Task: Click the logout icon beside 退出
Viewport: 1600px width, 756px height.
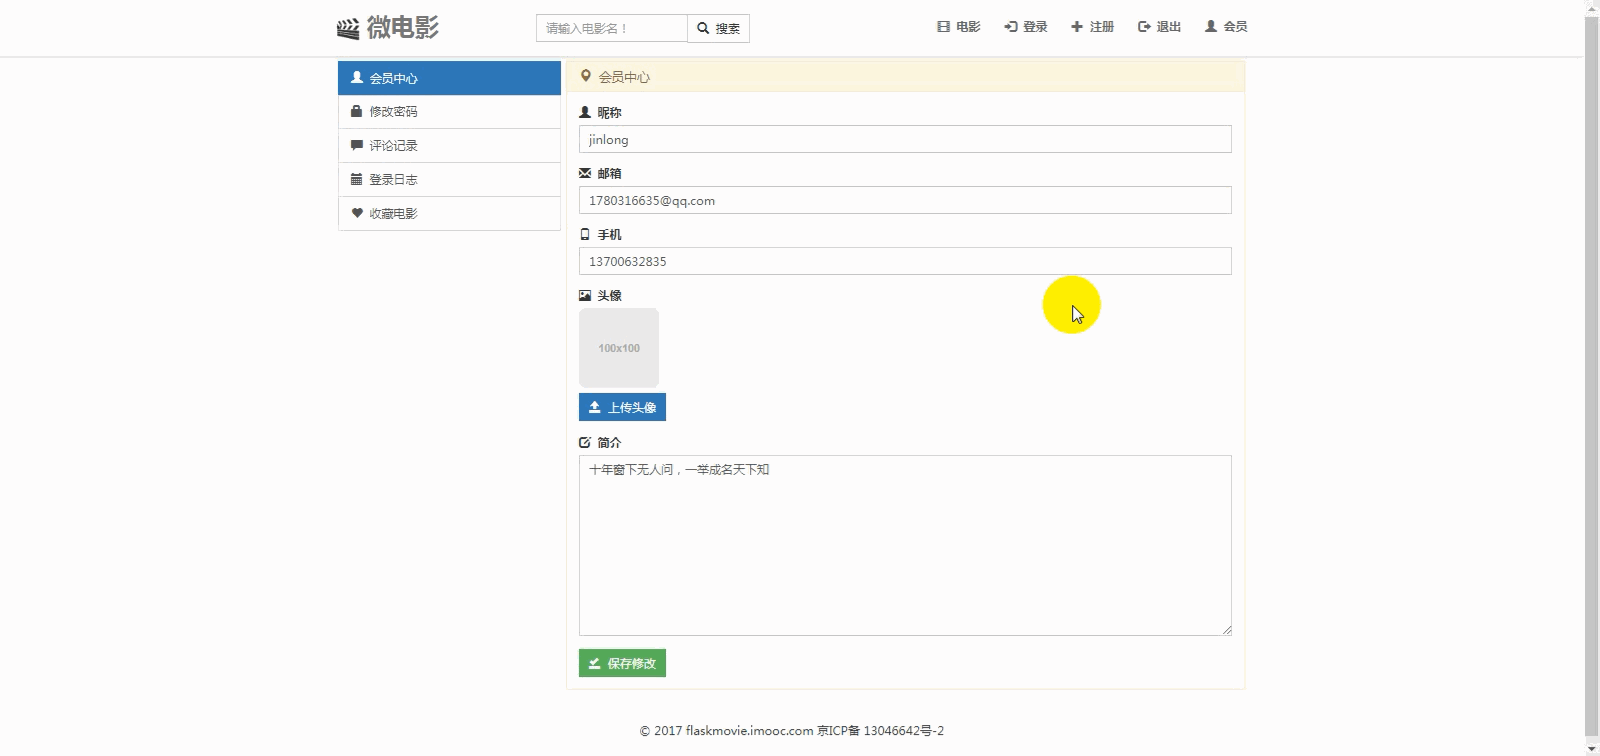Action: point(1144,27)
